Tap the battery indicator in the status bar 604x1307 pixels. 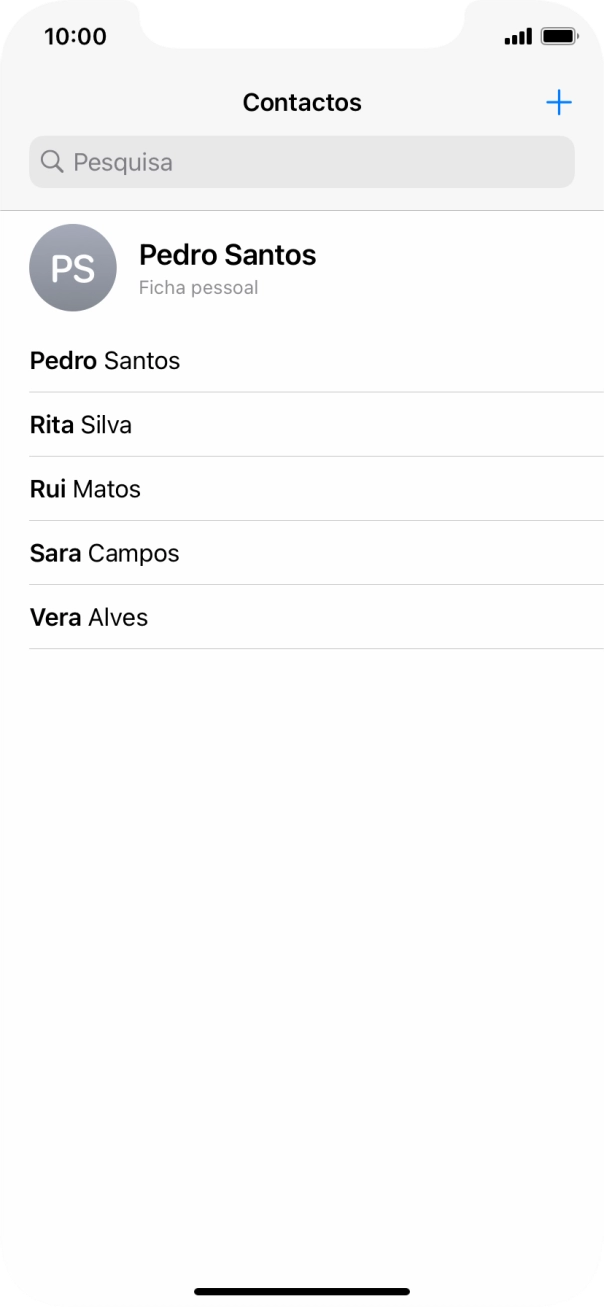[557, 36]
